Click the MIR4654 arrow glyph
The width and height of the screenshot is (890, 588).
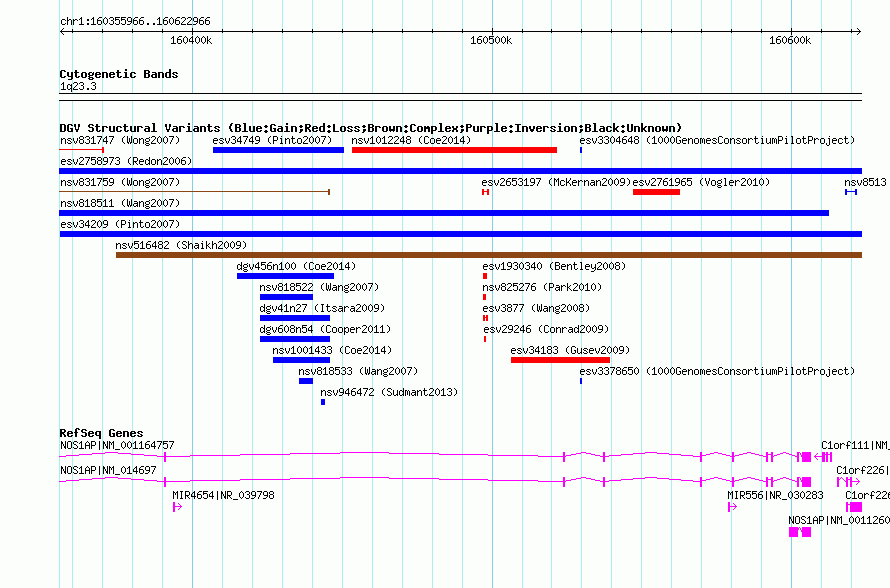(x=177, y=507)
